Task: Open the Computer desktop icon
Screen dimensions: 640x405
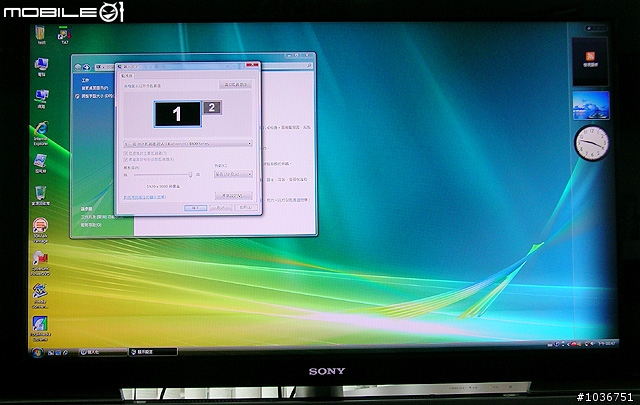Action: click(x=41, y=67)
